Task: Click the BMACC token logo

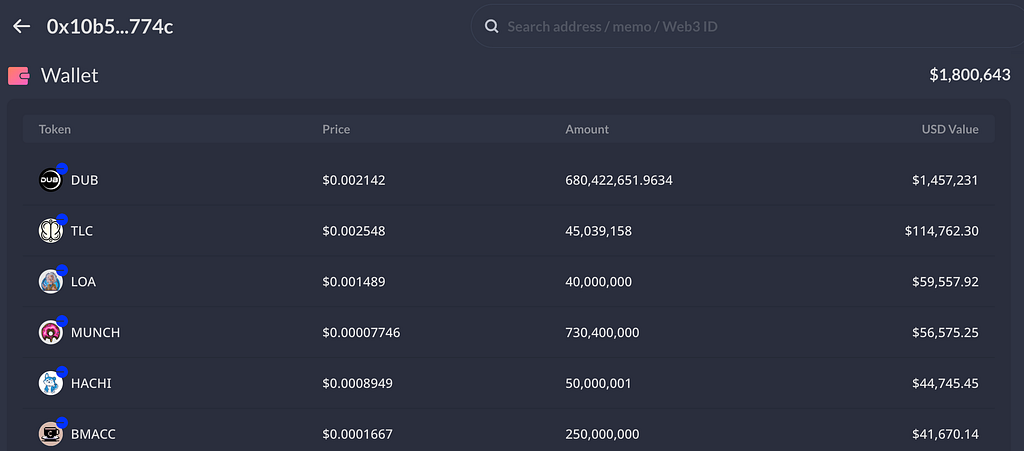Action: (50, 434)
